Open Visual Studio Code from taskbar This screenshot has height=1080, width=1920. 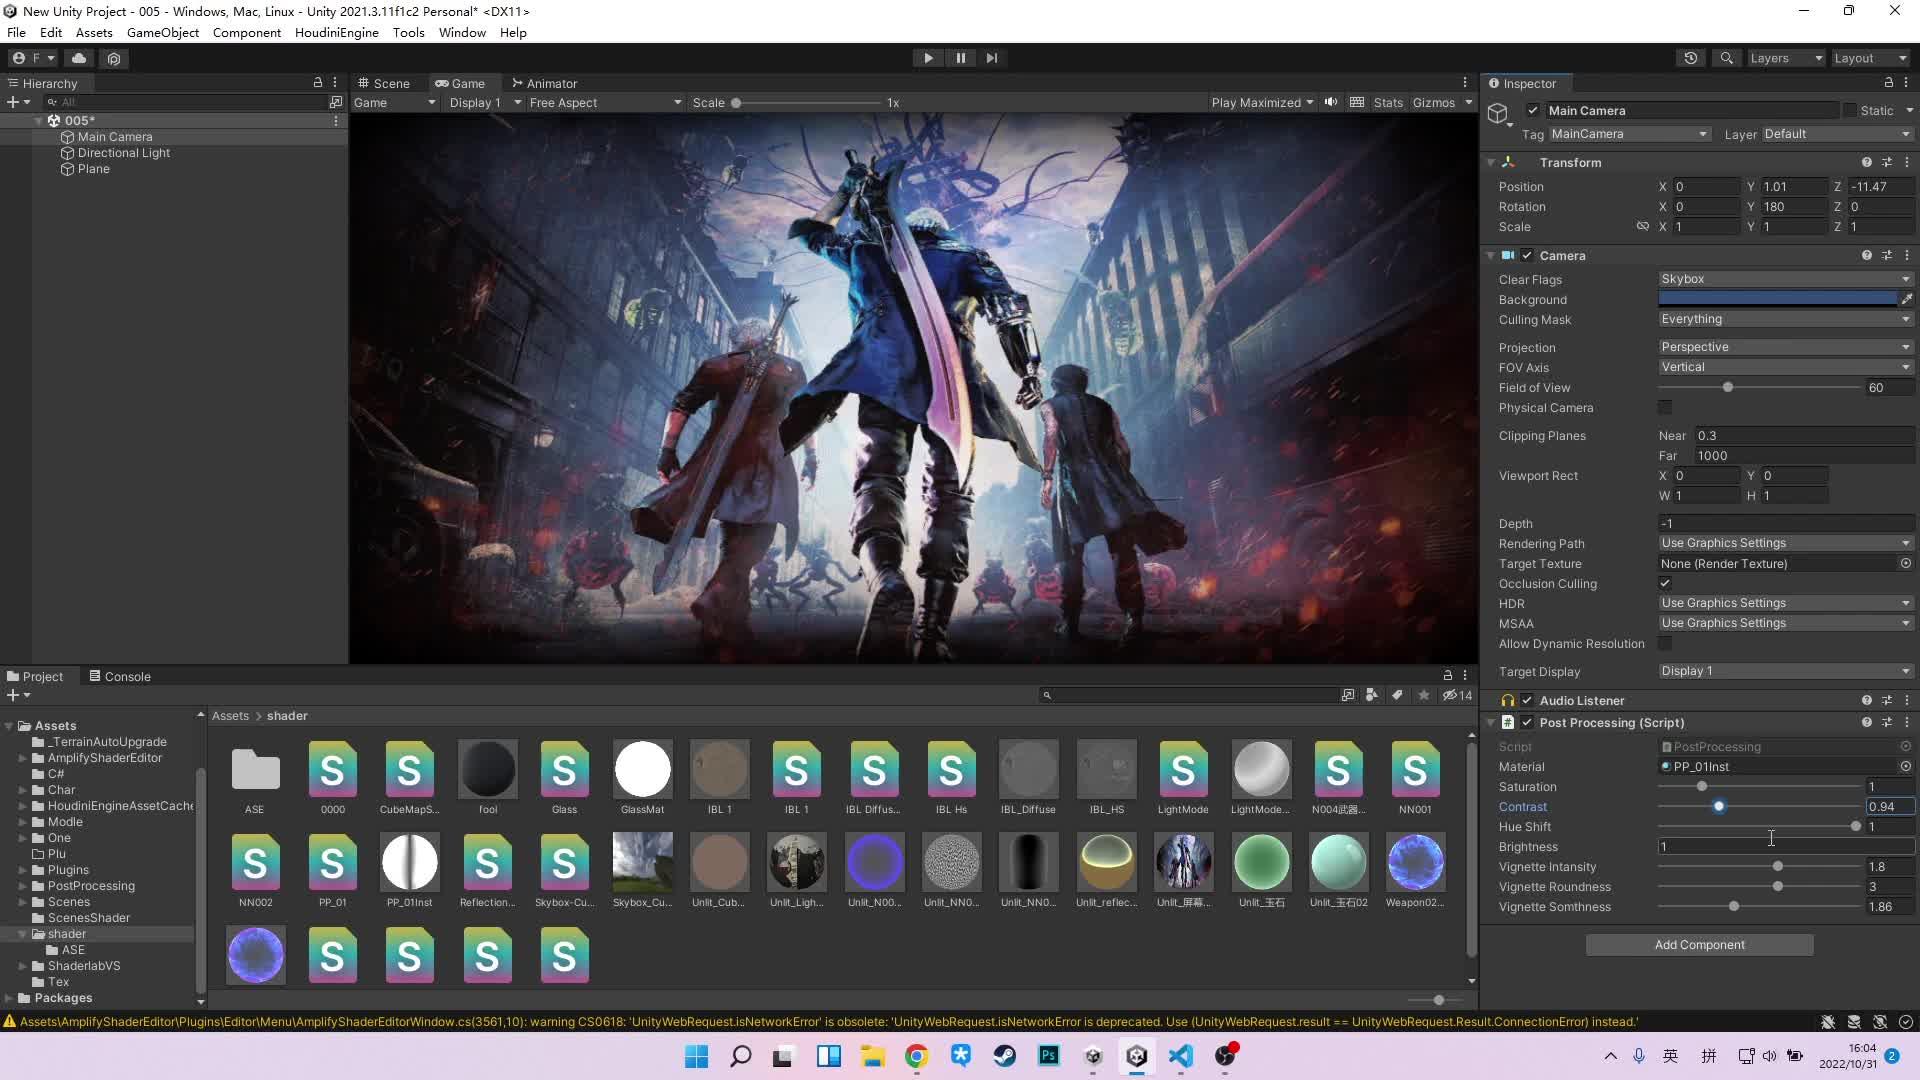click(1181, 1056)
